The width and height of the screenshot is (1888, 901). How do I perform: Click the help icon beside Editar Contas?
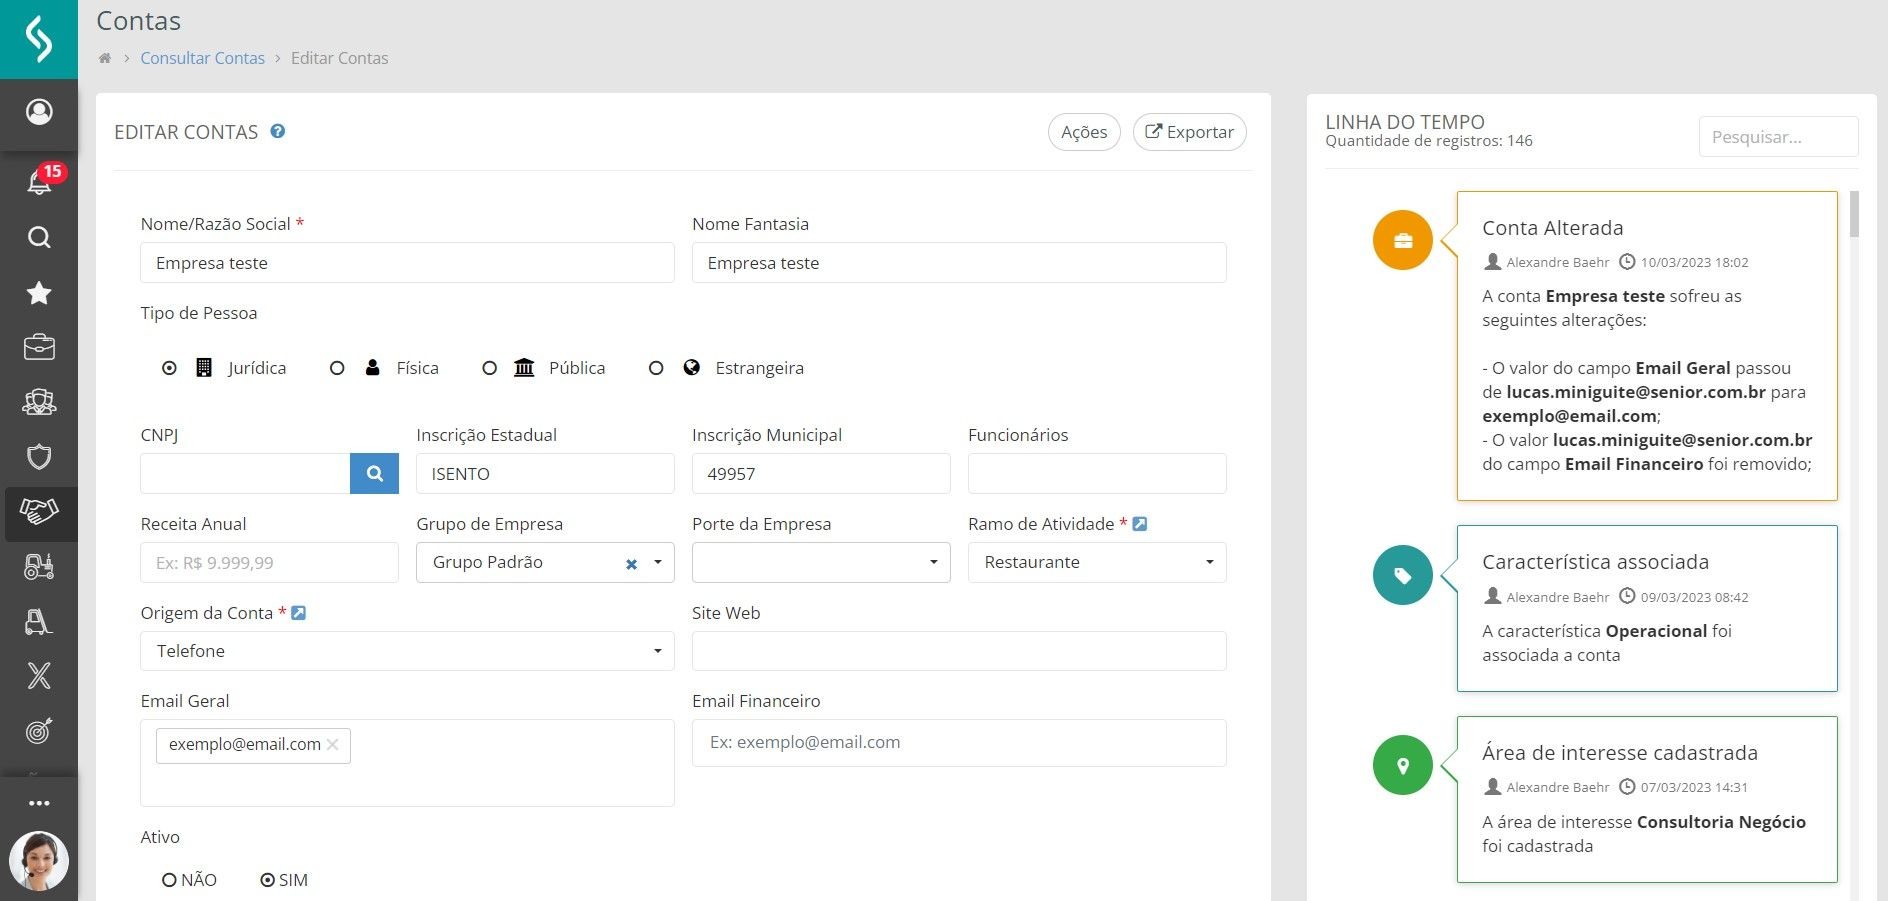coord(278,131)
